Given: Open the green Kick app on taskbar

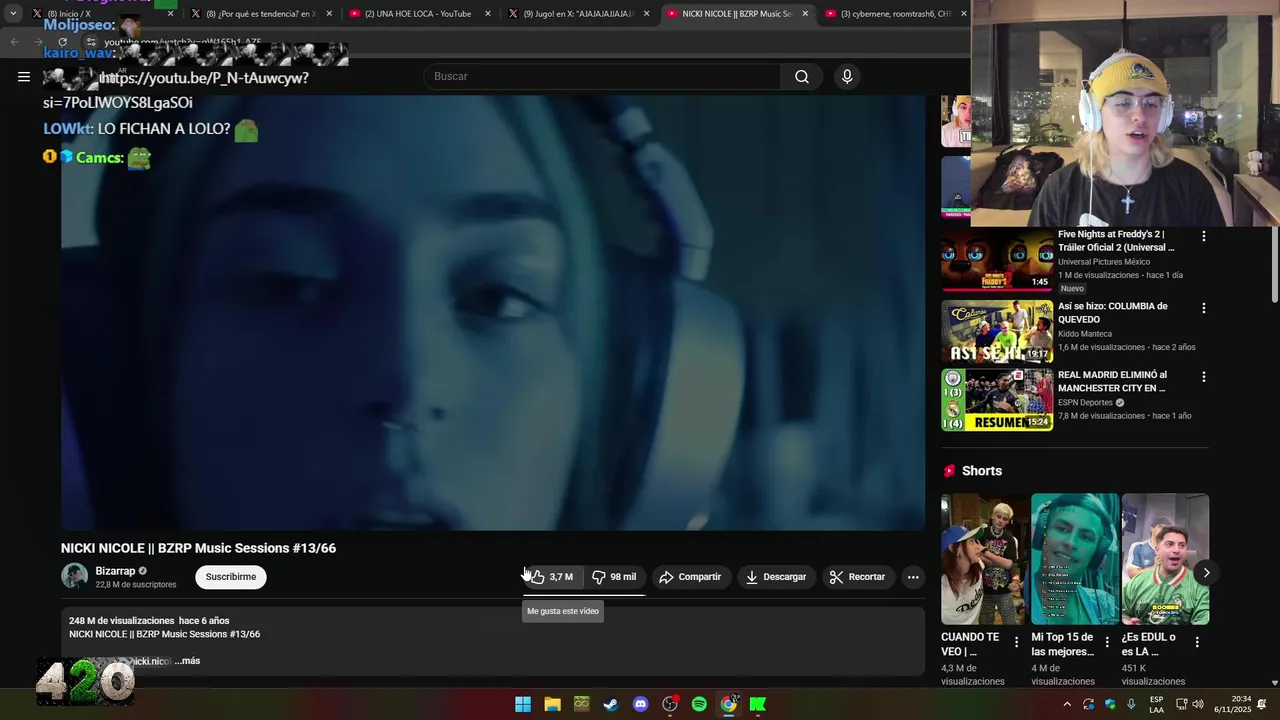Looking at the screenshot, I should 758,704.
